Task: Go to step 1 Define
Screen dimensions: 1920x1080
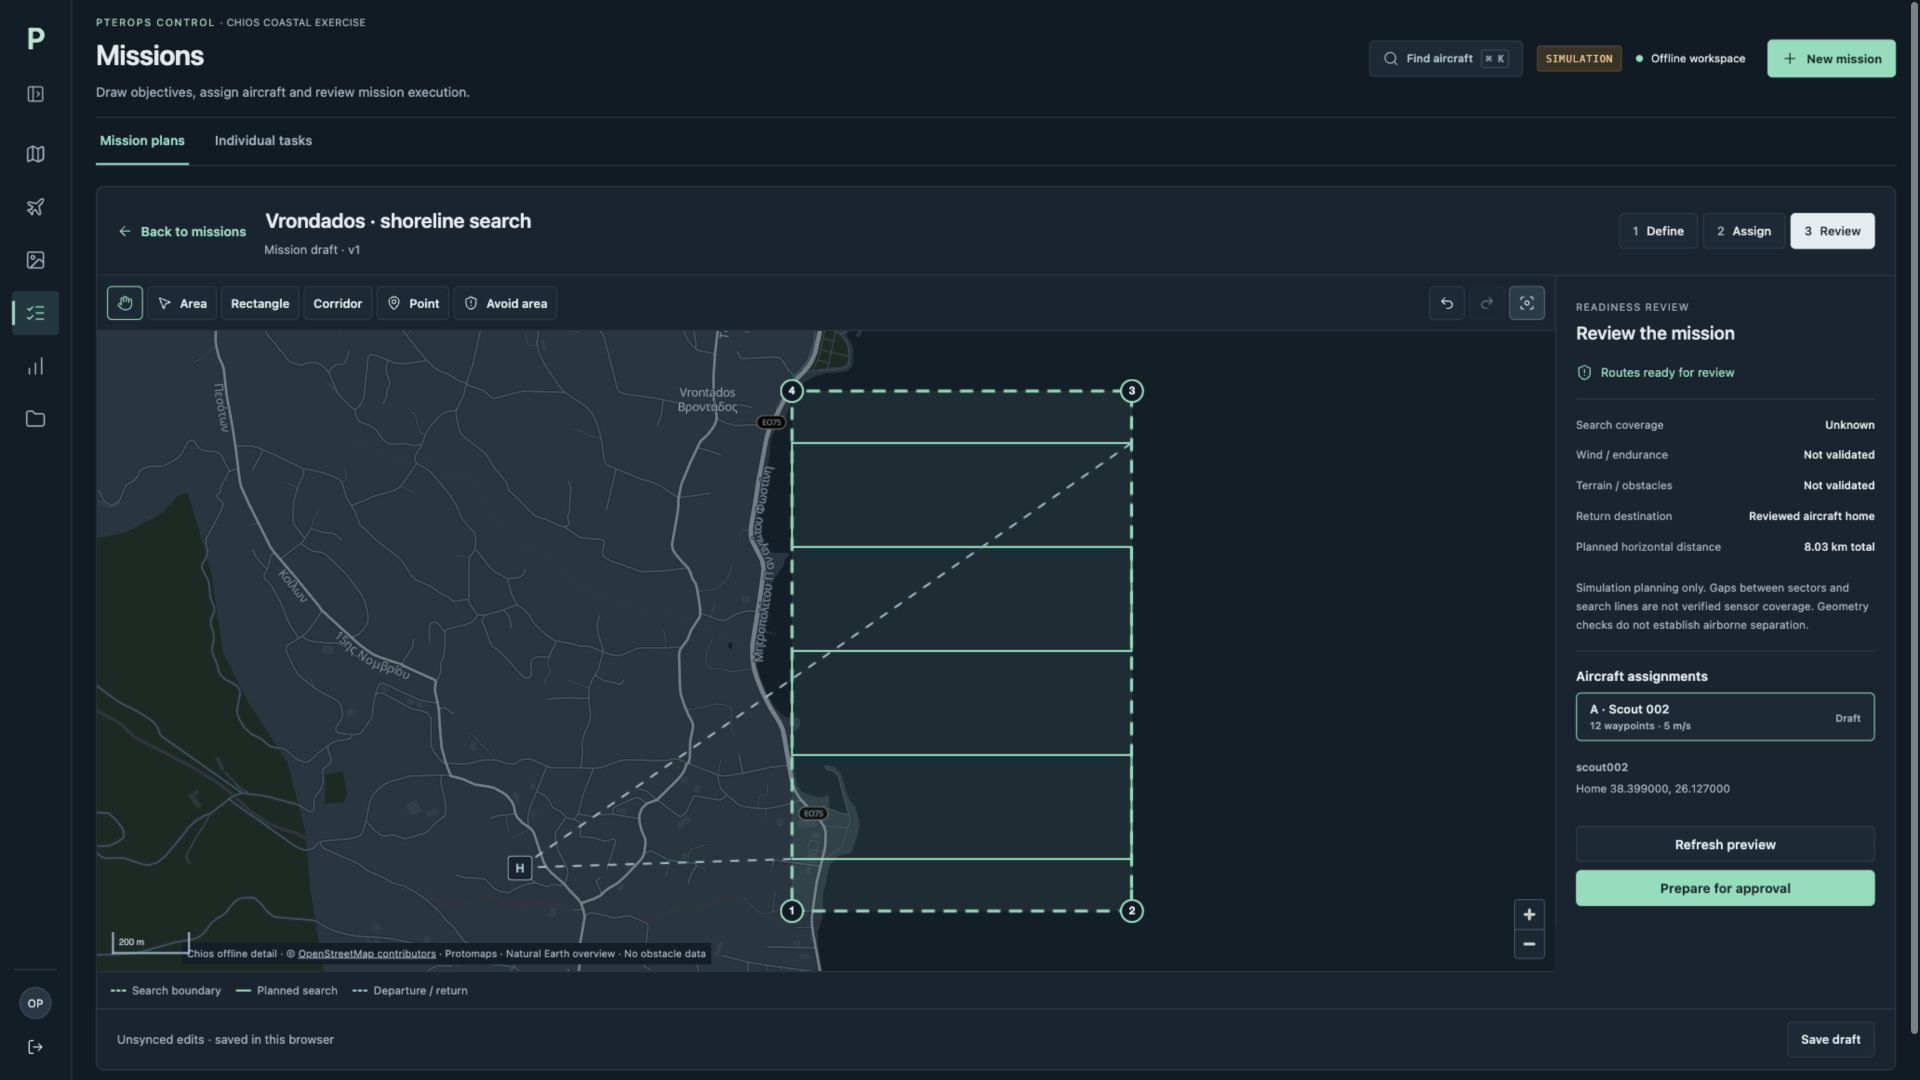Action: 1658,231
